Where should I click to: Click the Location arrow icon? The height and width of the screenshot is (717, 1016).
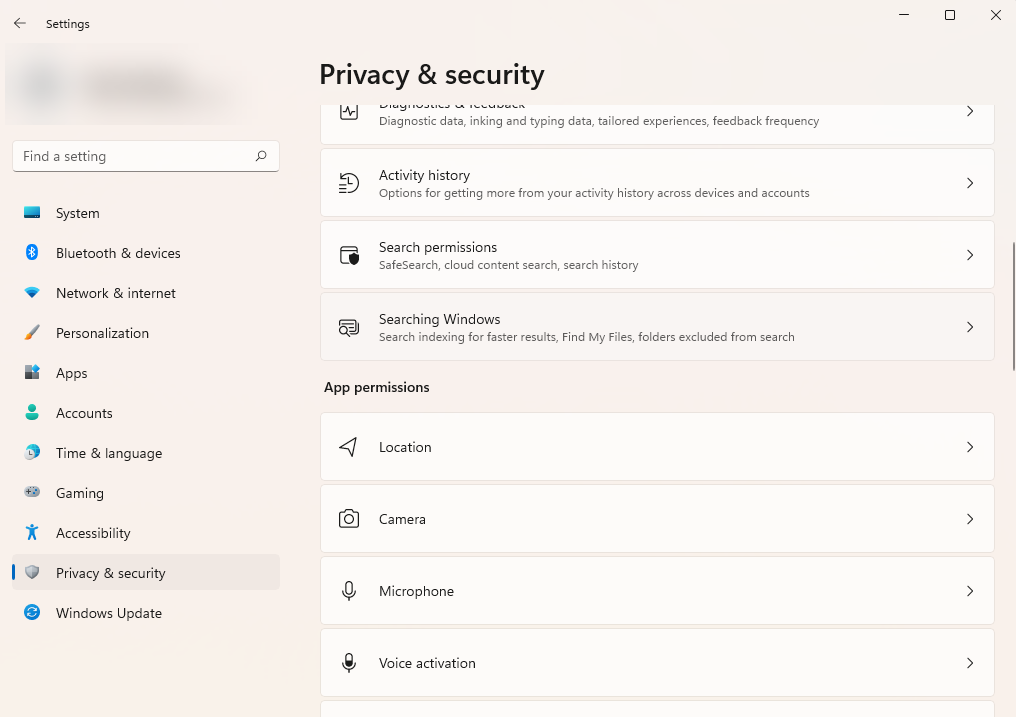point(349,447)
